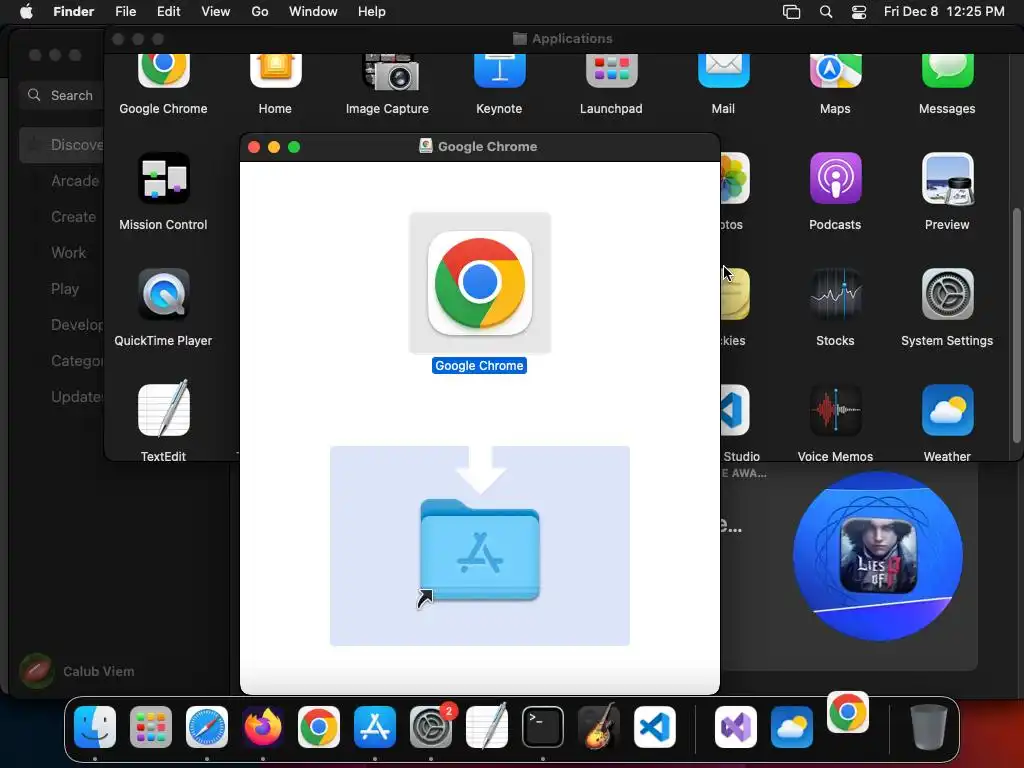Open Home app in Applications window
Screen dimensions: 1024x768
[275, 71]
